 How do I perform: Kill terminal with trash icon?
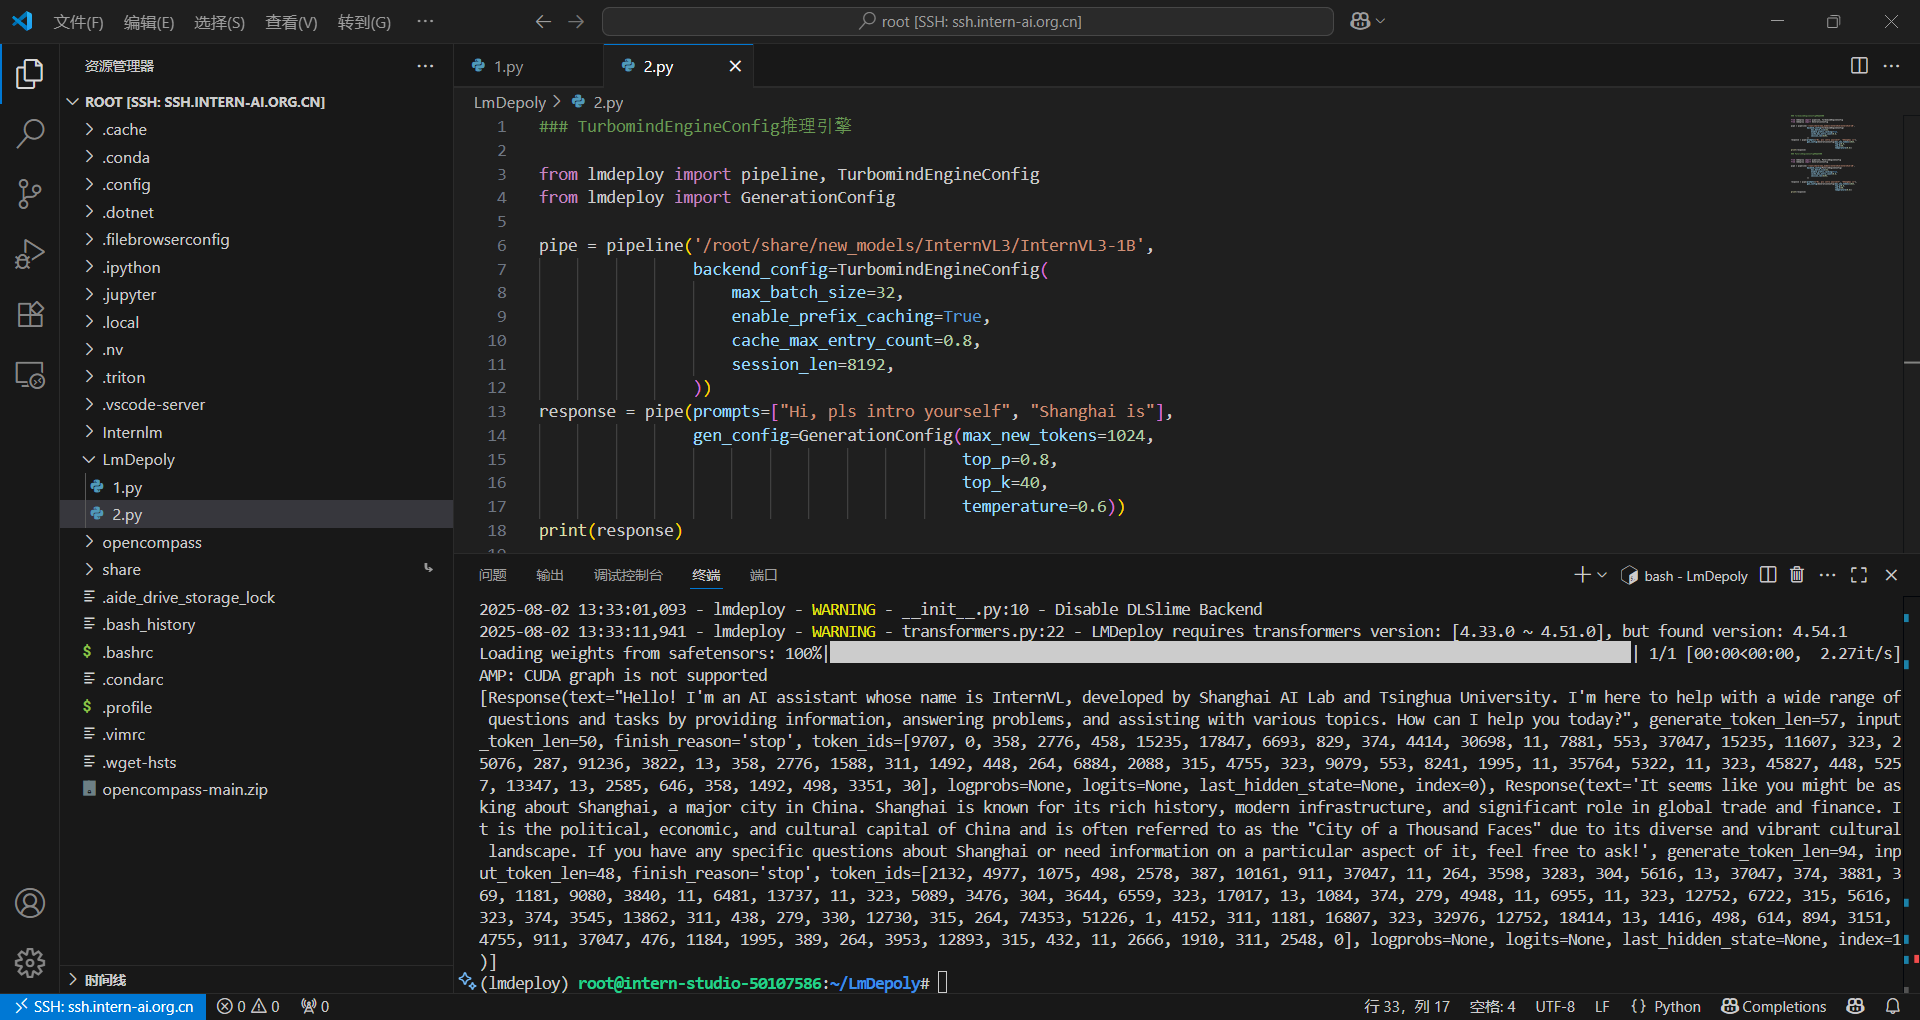click(x=1797, y=575)
